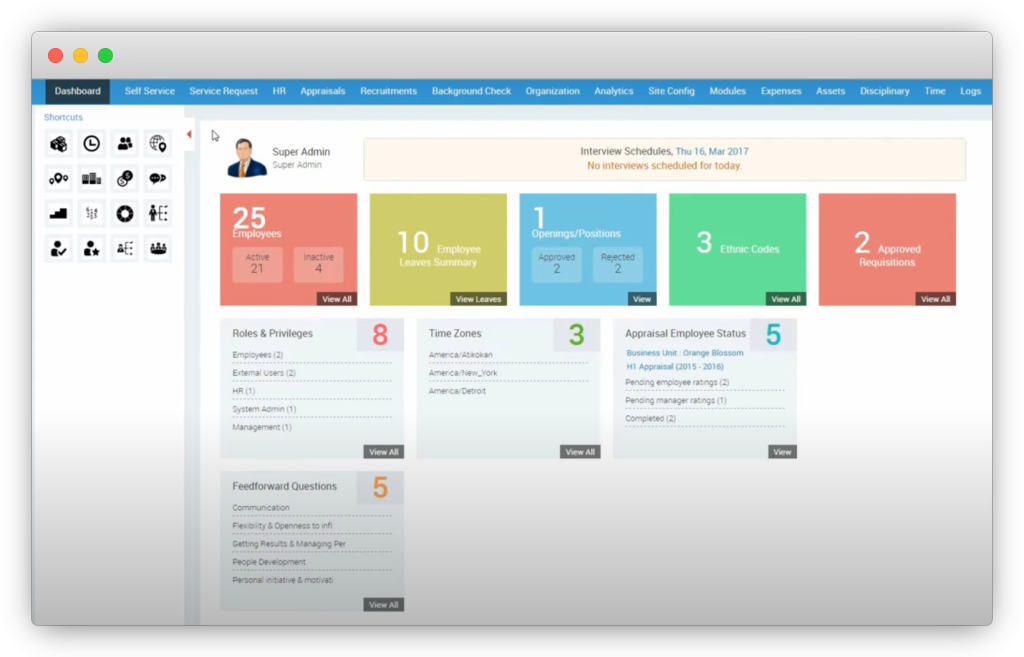
Task: Click the Super Admin profile photo
Action: click(246, 158)
